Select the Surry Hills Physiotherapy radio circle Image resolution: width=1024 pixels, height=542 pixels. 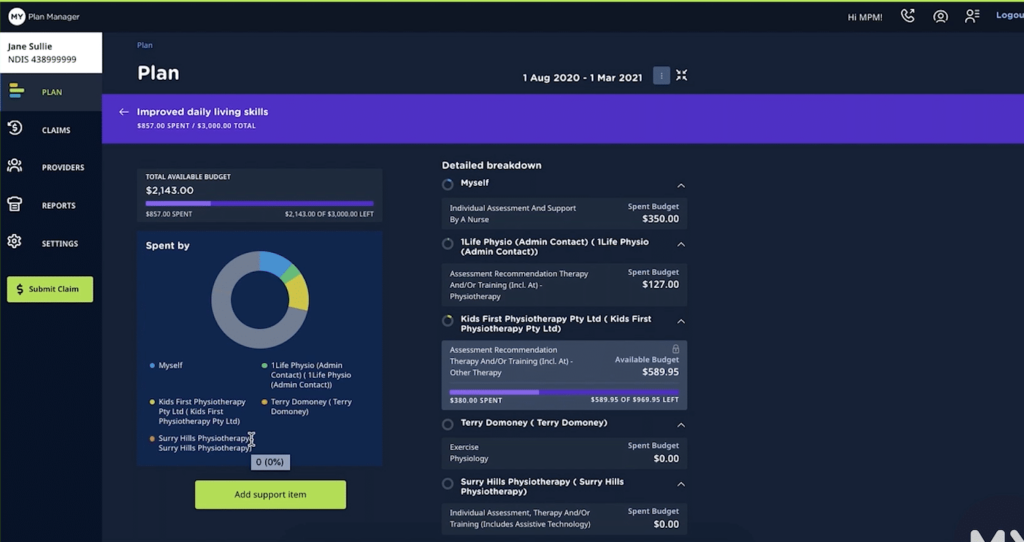point(448,484)
